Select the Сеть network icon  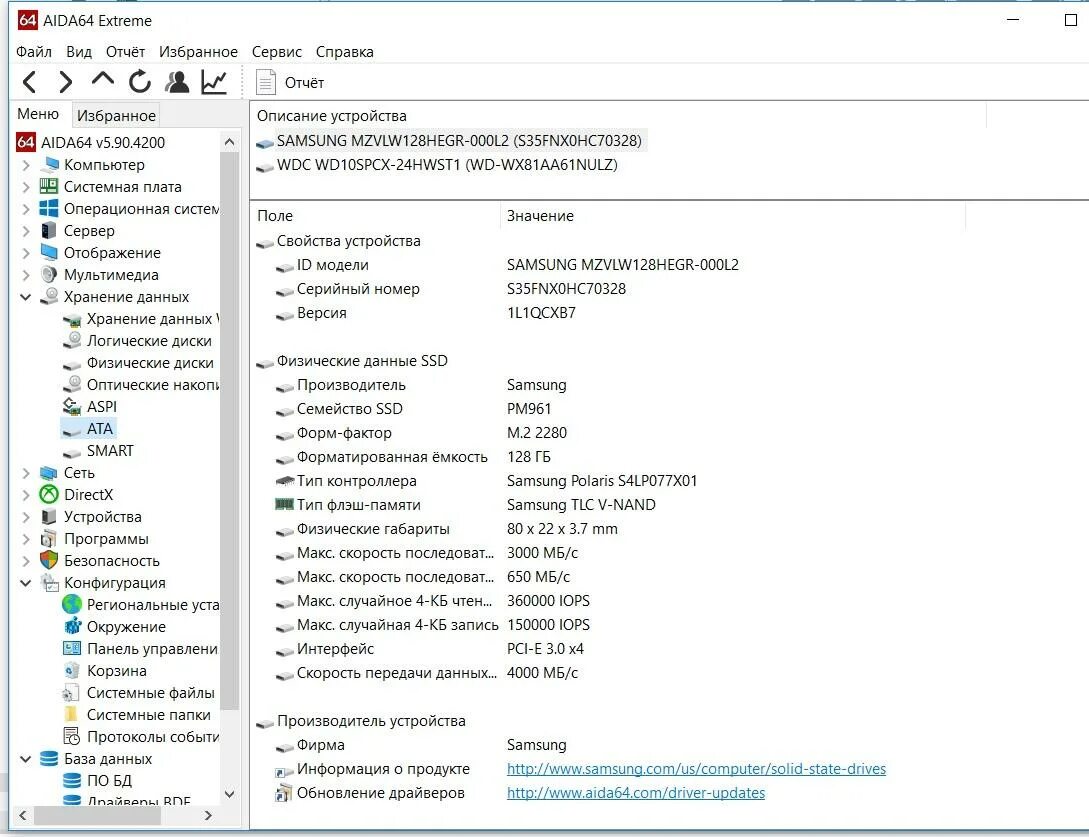[49, 473]
